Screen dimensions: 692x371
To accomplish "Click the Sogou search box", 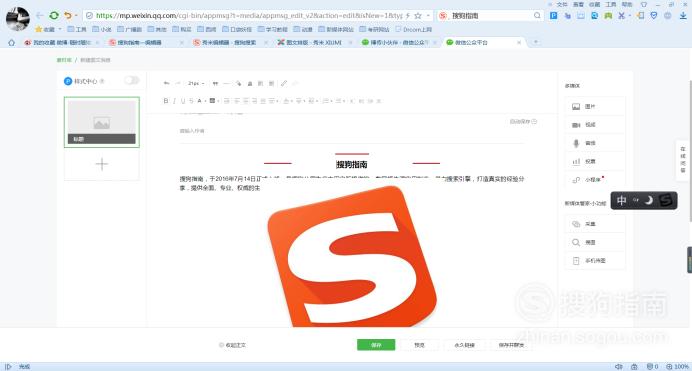I will (x=490, y=15).
